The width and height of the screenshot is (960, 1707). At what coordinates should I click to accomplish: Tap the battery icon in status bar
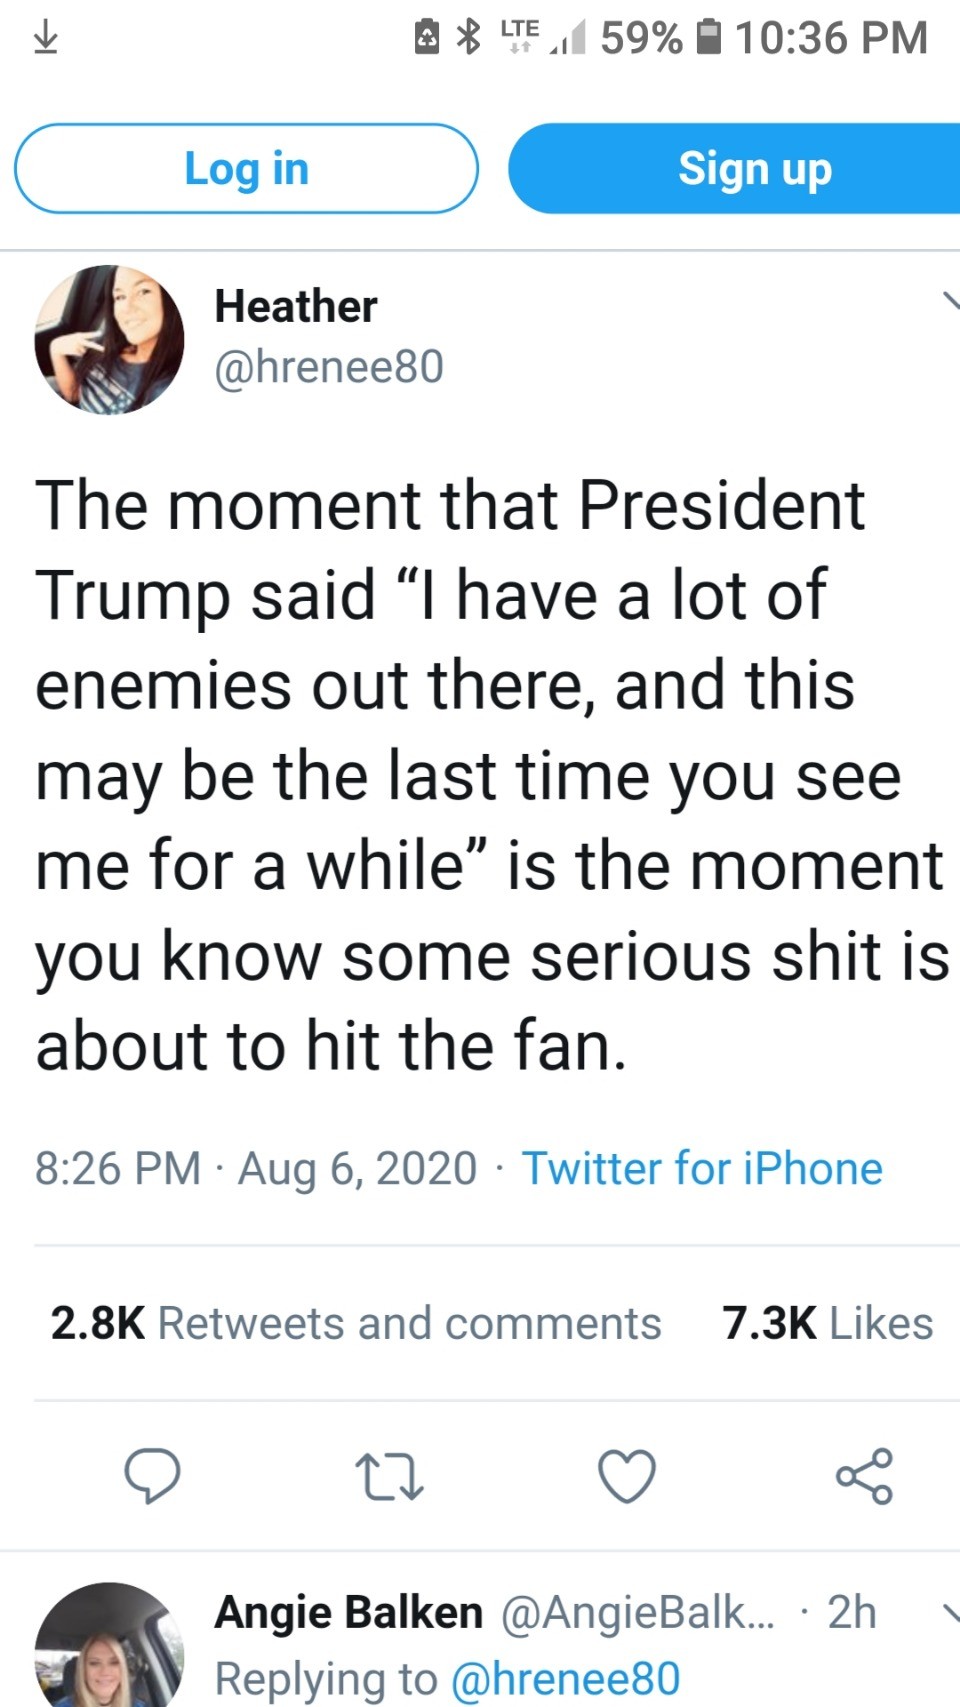708,38
